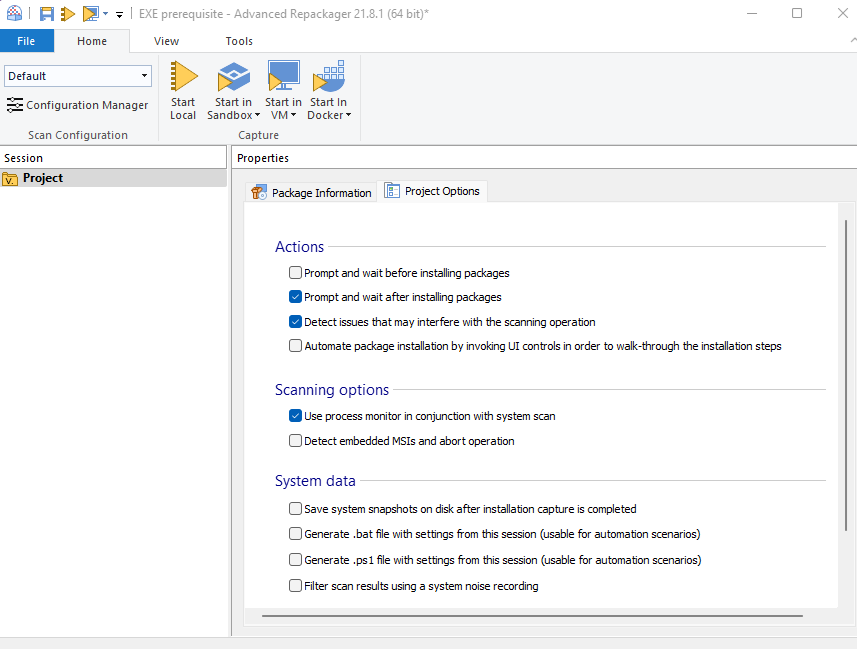Click quick access Start in VM icon
Screen dimensions: 857x649
tap(90, 13)
